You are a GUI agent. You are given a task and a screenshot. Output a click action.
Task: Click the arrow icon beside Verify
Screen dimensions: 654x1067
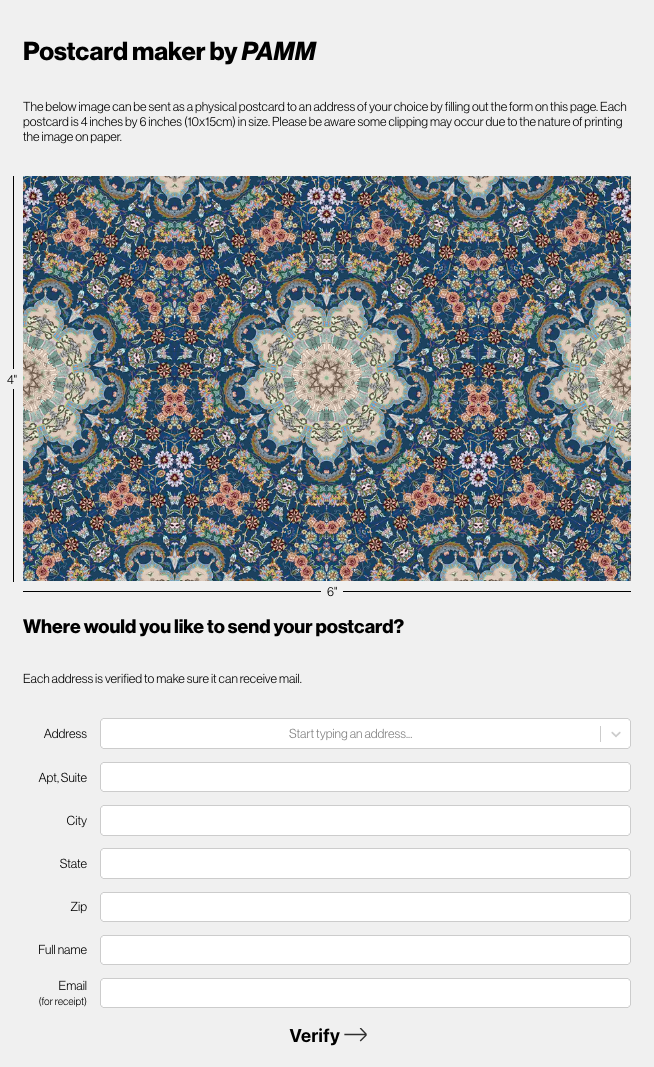356,1035
